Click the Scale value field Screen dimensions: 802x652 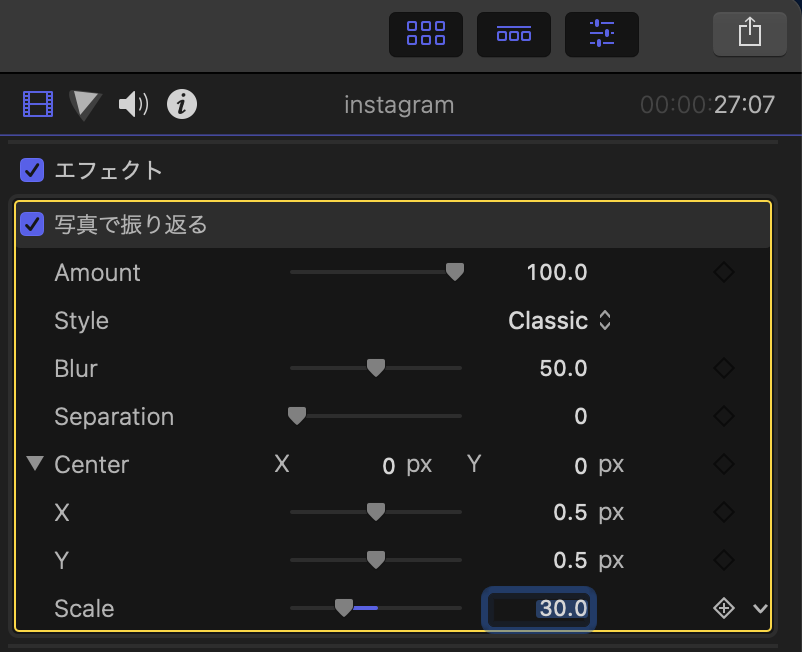click(x=541, y=608)
